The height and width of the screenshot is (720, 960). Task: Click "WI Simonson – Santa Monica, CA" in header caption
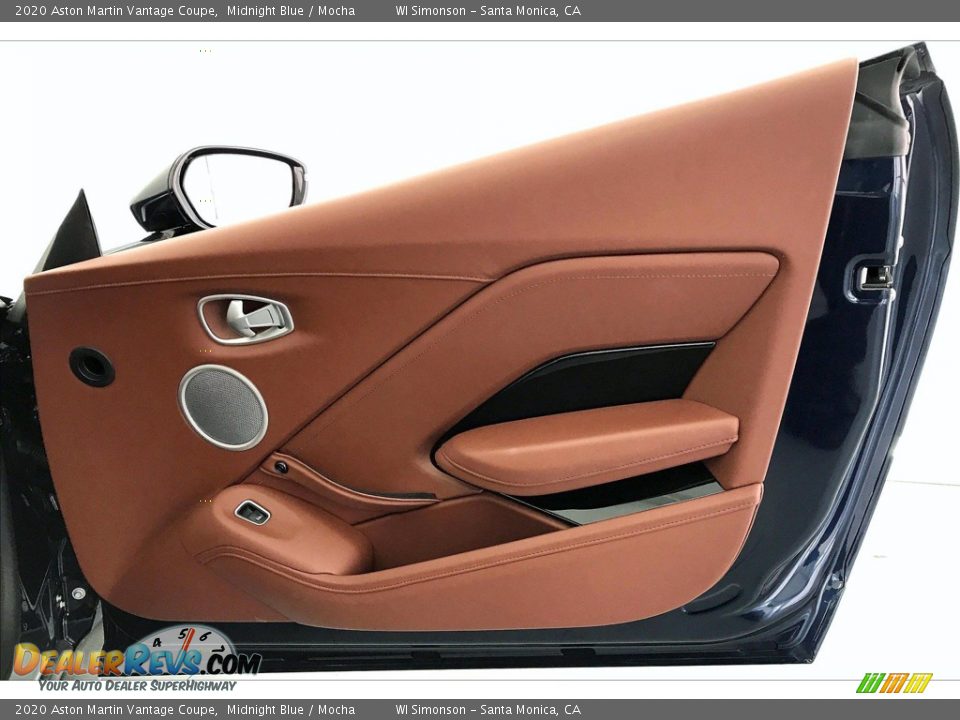488,11
